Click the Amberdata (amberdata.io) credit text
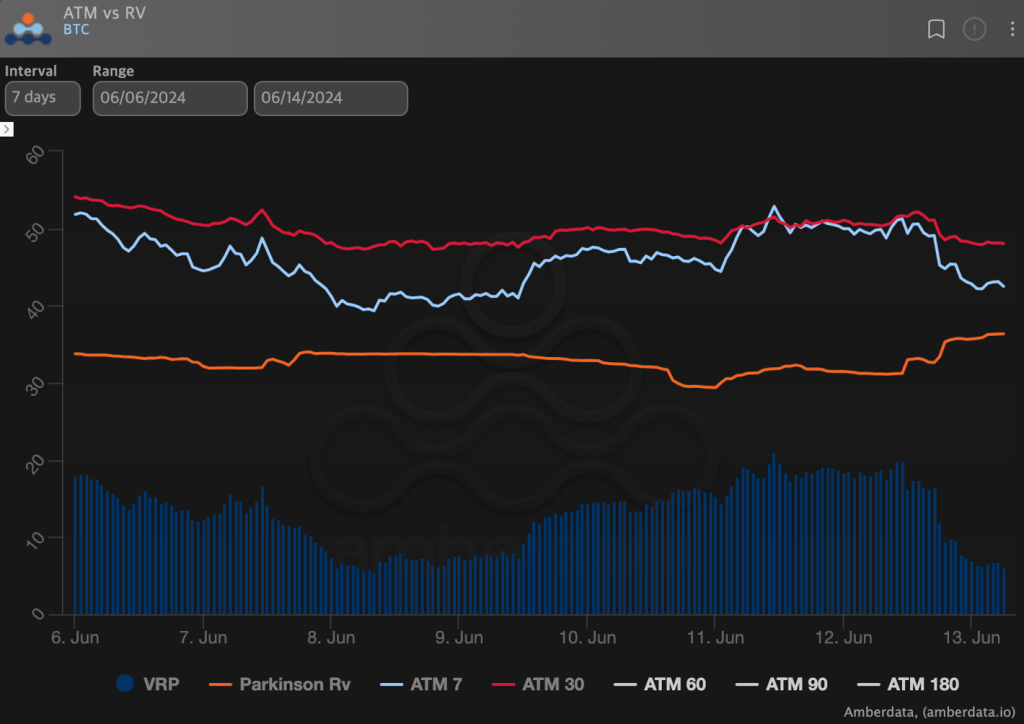 tap(930, 711)
